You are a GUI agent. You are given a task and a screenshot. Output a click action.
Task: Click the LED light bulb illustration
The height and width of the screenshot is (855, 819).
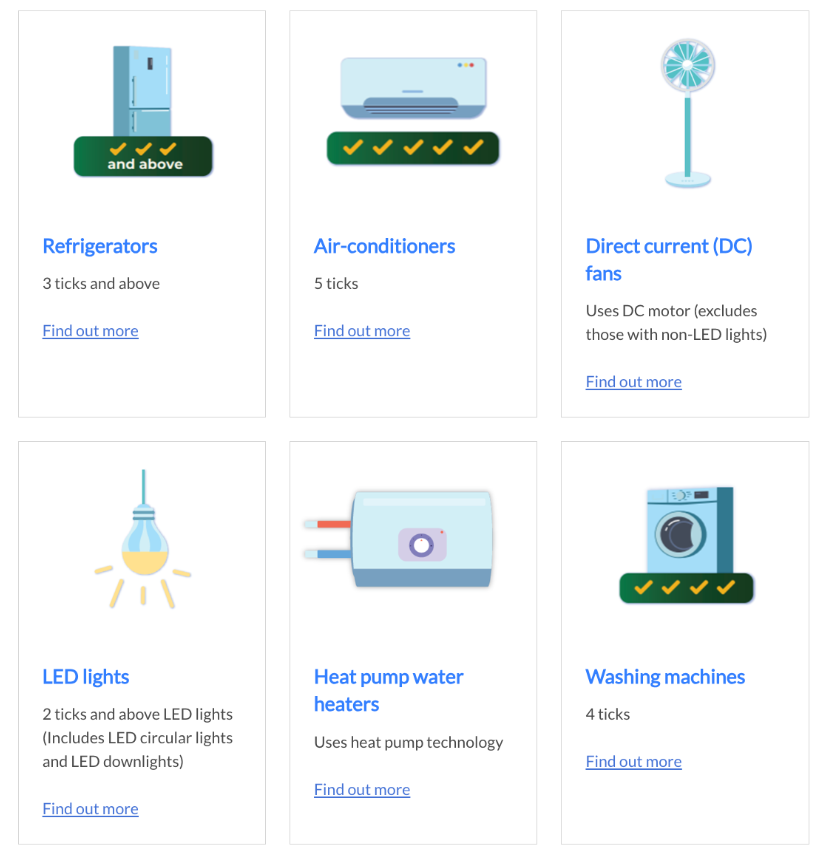(x=143, y=539)
